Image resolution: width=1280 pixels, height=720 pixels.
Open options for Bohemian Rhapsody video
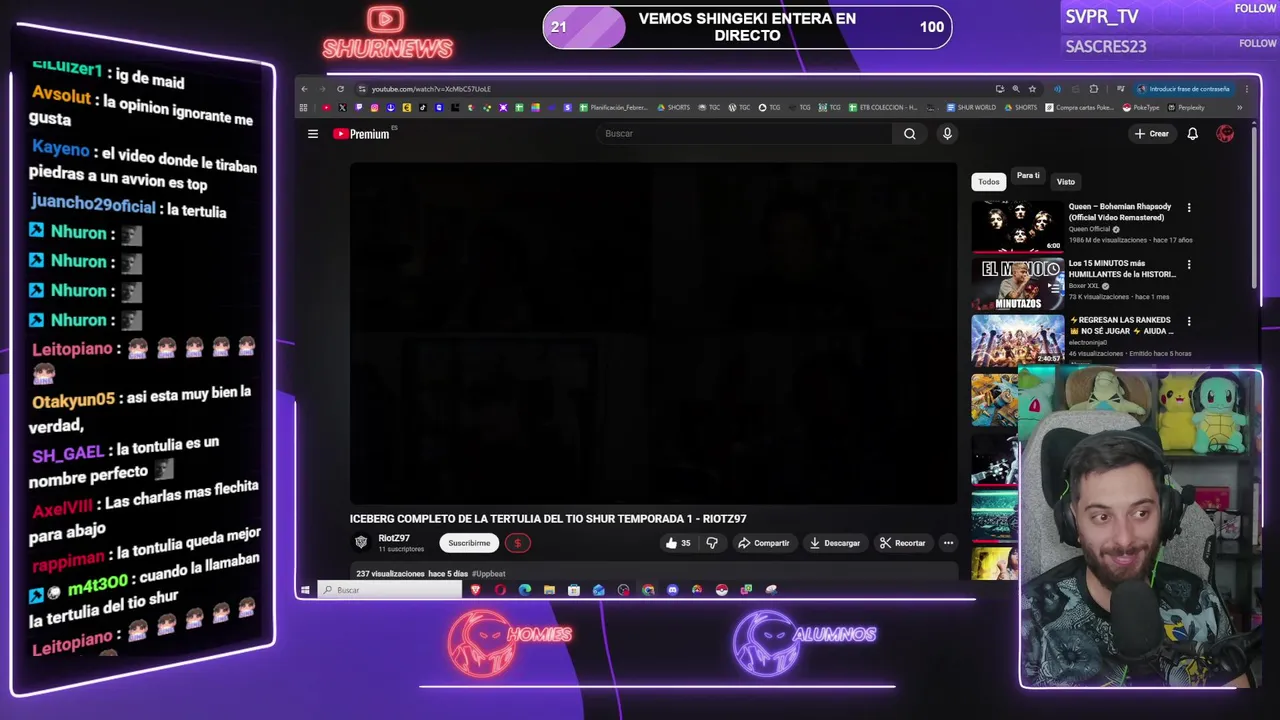1189,208
